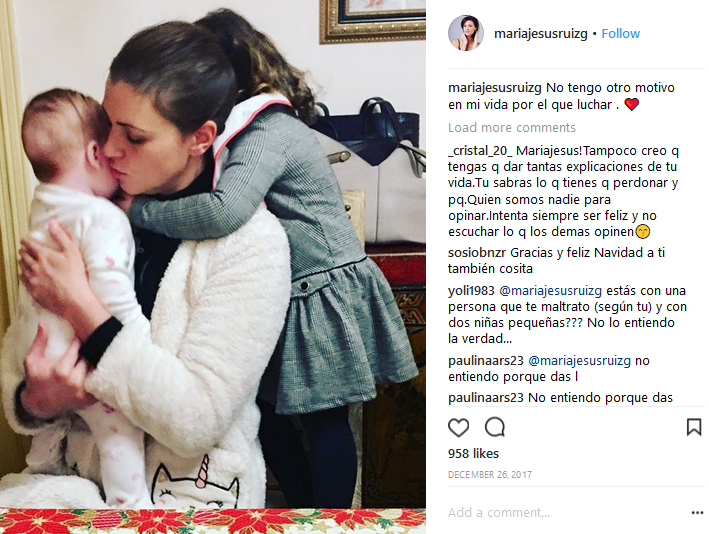709x534 pixels.
Task: Open yoli1983 commenter profile
Action: click(x=471, y=290)
